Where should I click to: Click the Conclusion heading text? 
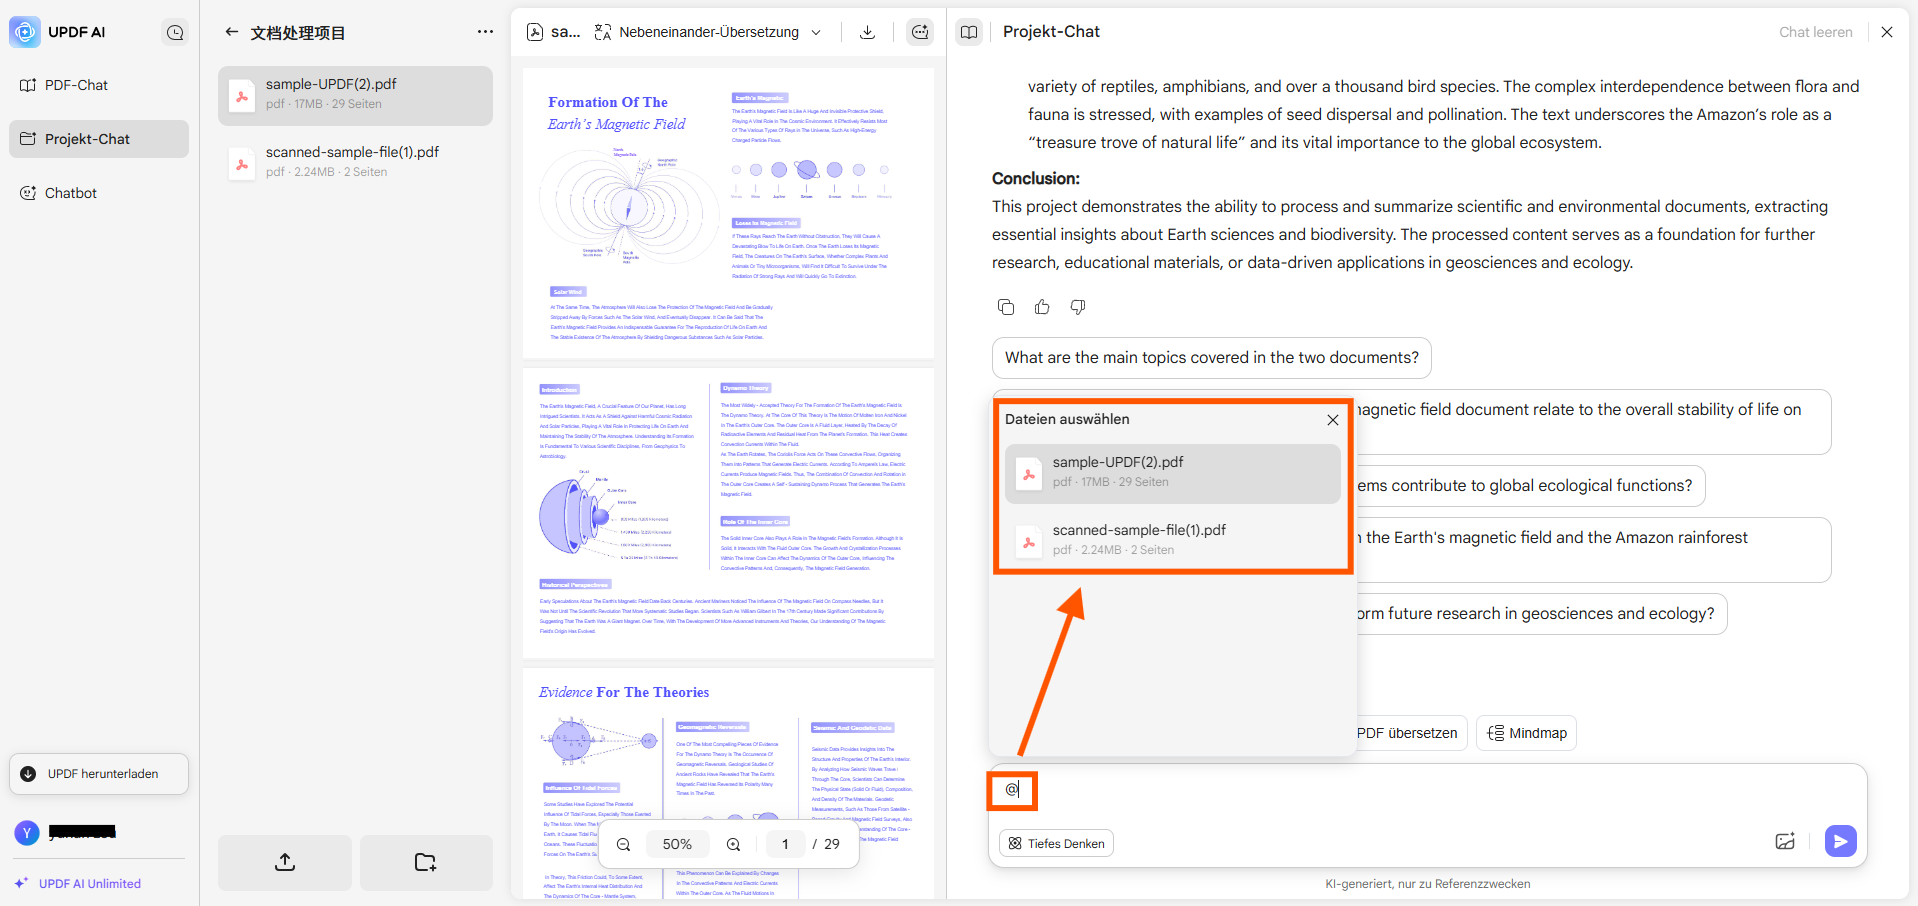click(1036, 179)
